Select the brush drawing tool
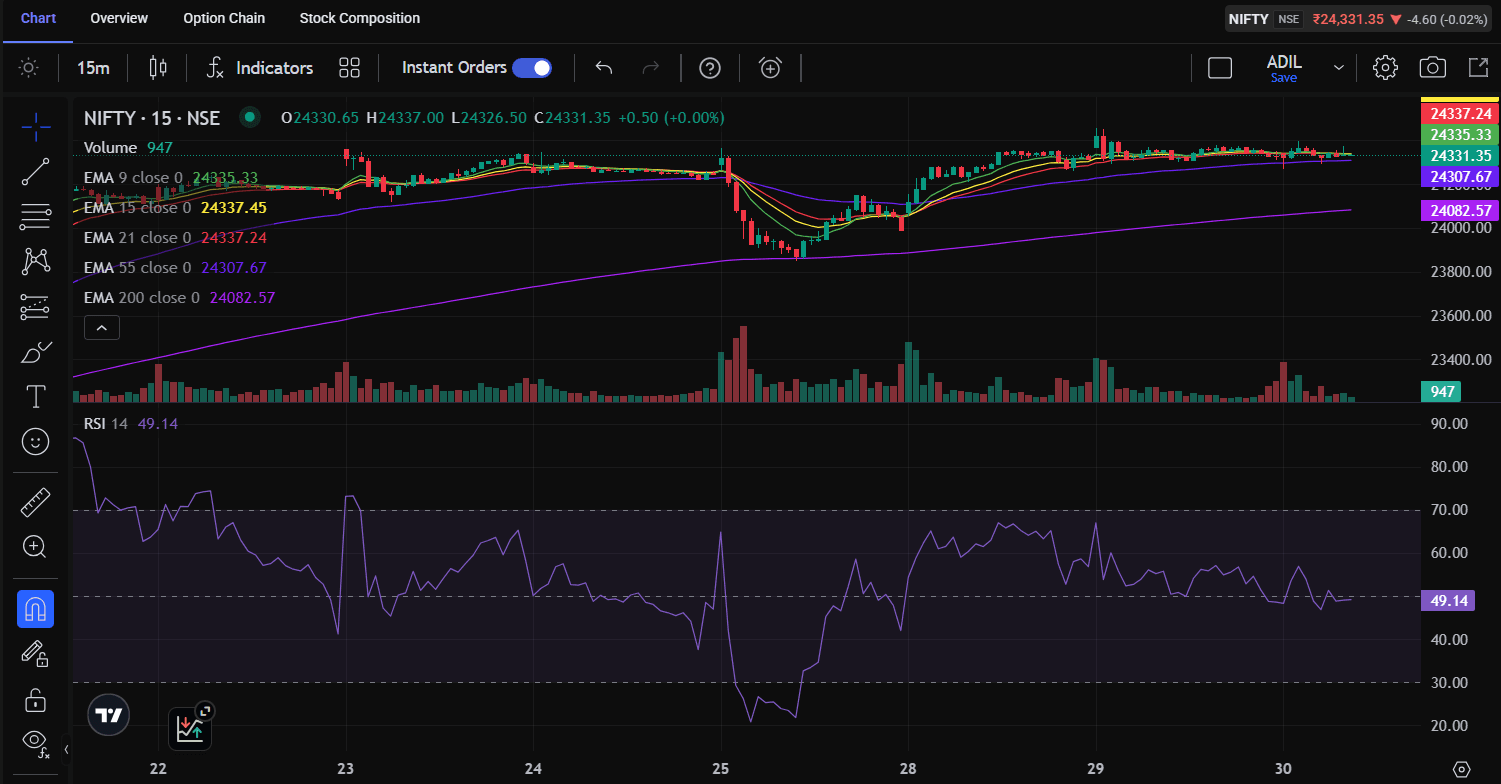Screen dimensions: 1501x784 tap(36, 352)
